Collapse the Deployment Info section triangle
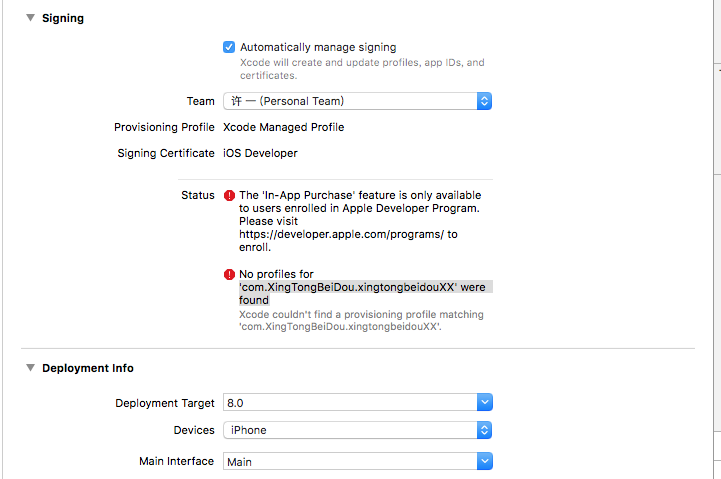Screen dimensions: 721x479 (30, 368)
